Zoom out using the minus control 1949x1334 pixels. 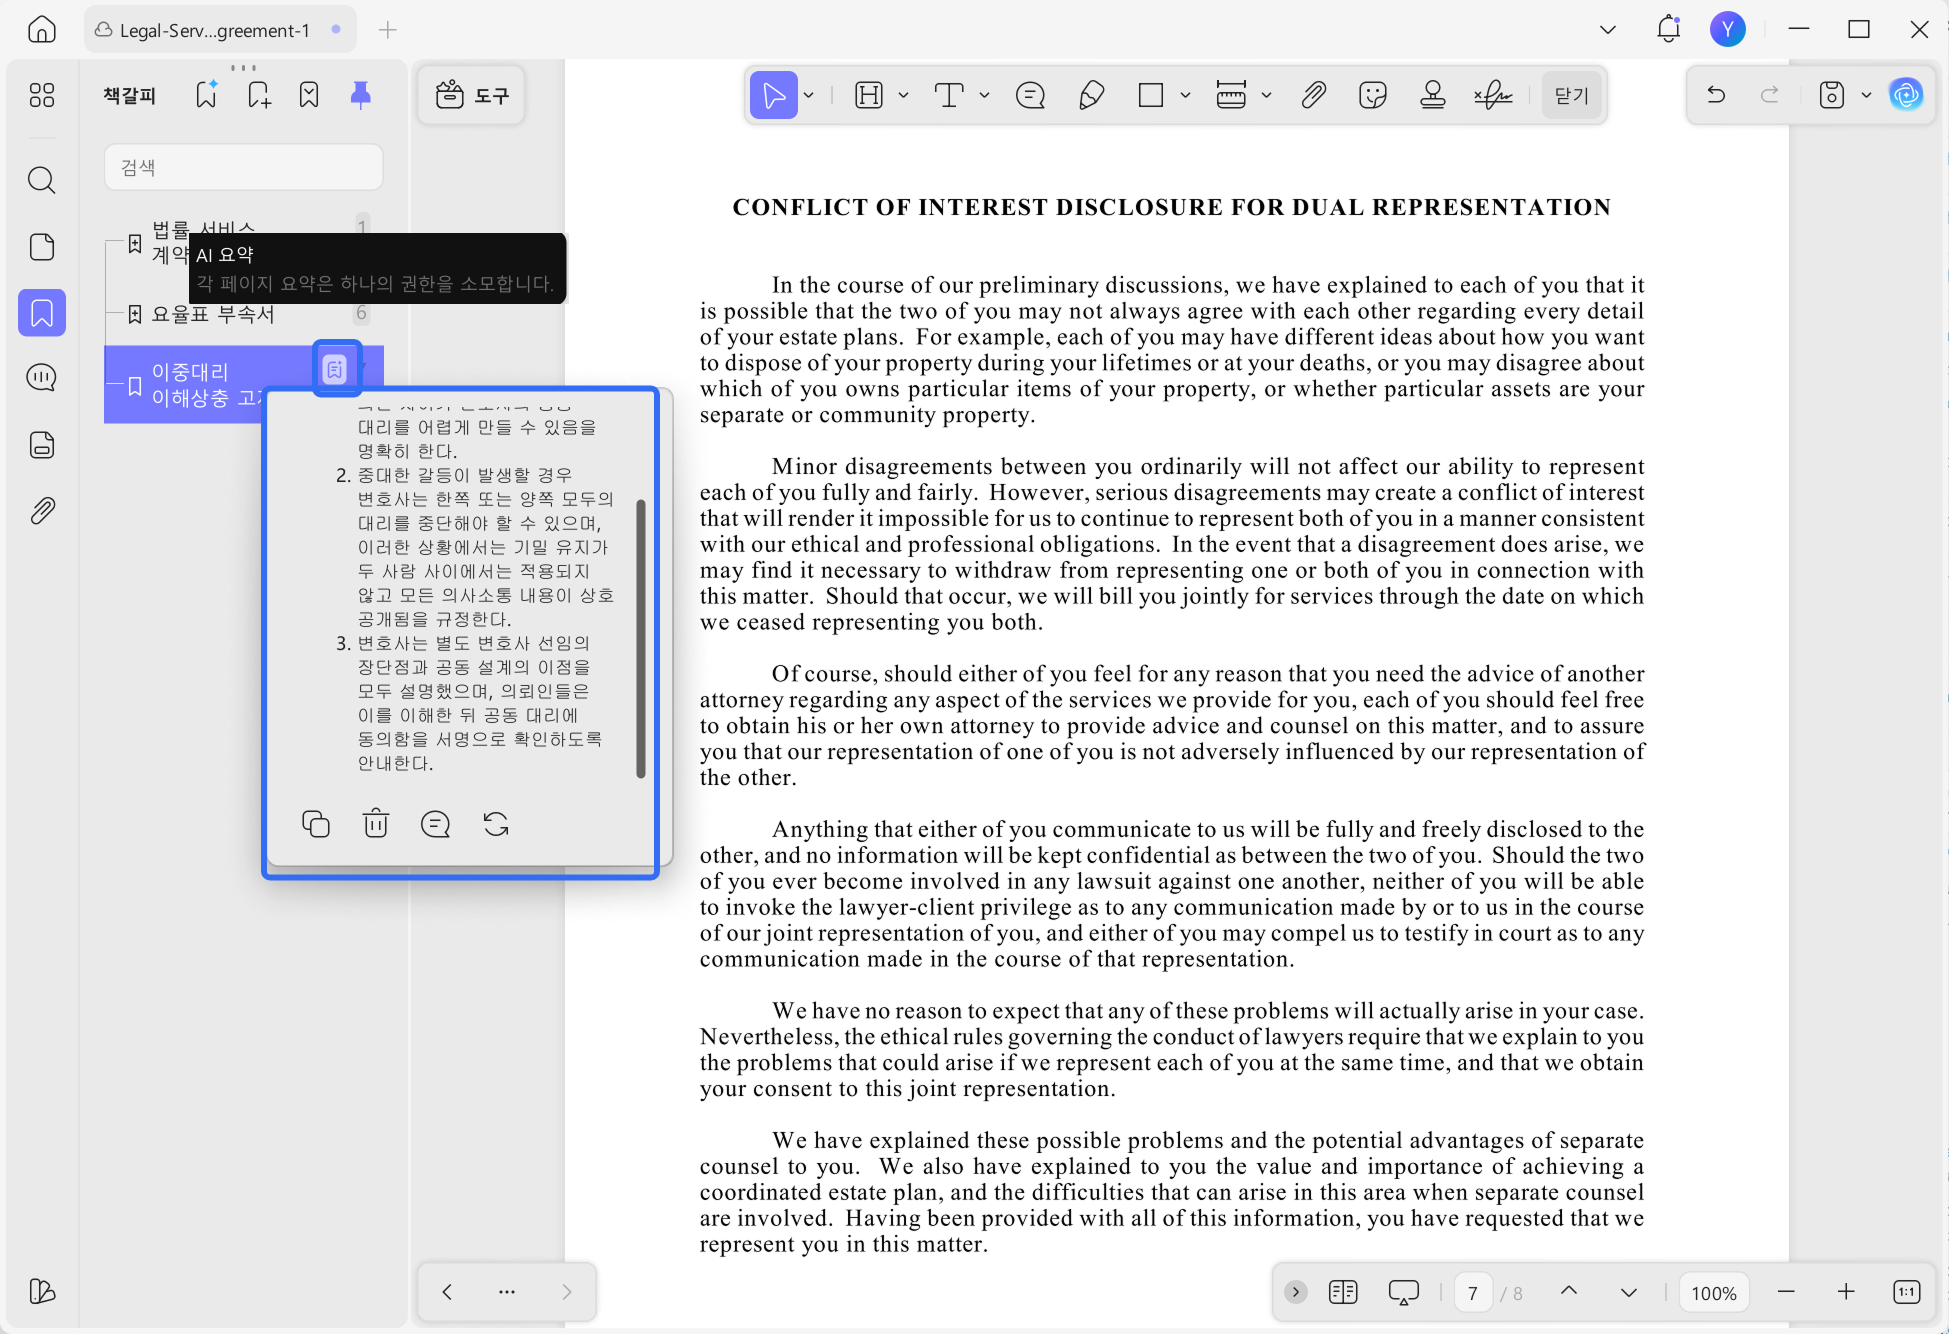[x=1787, y=1292]
